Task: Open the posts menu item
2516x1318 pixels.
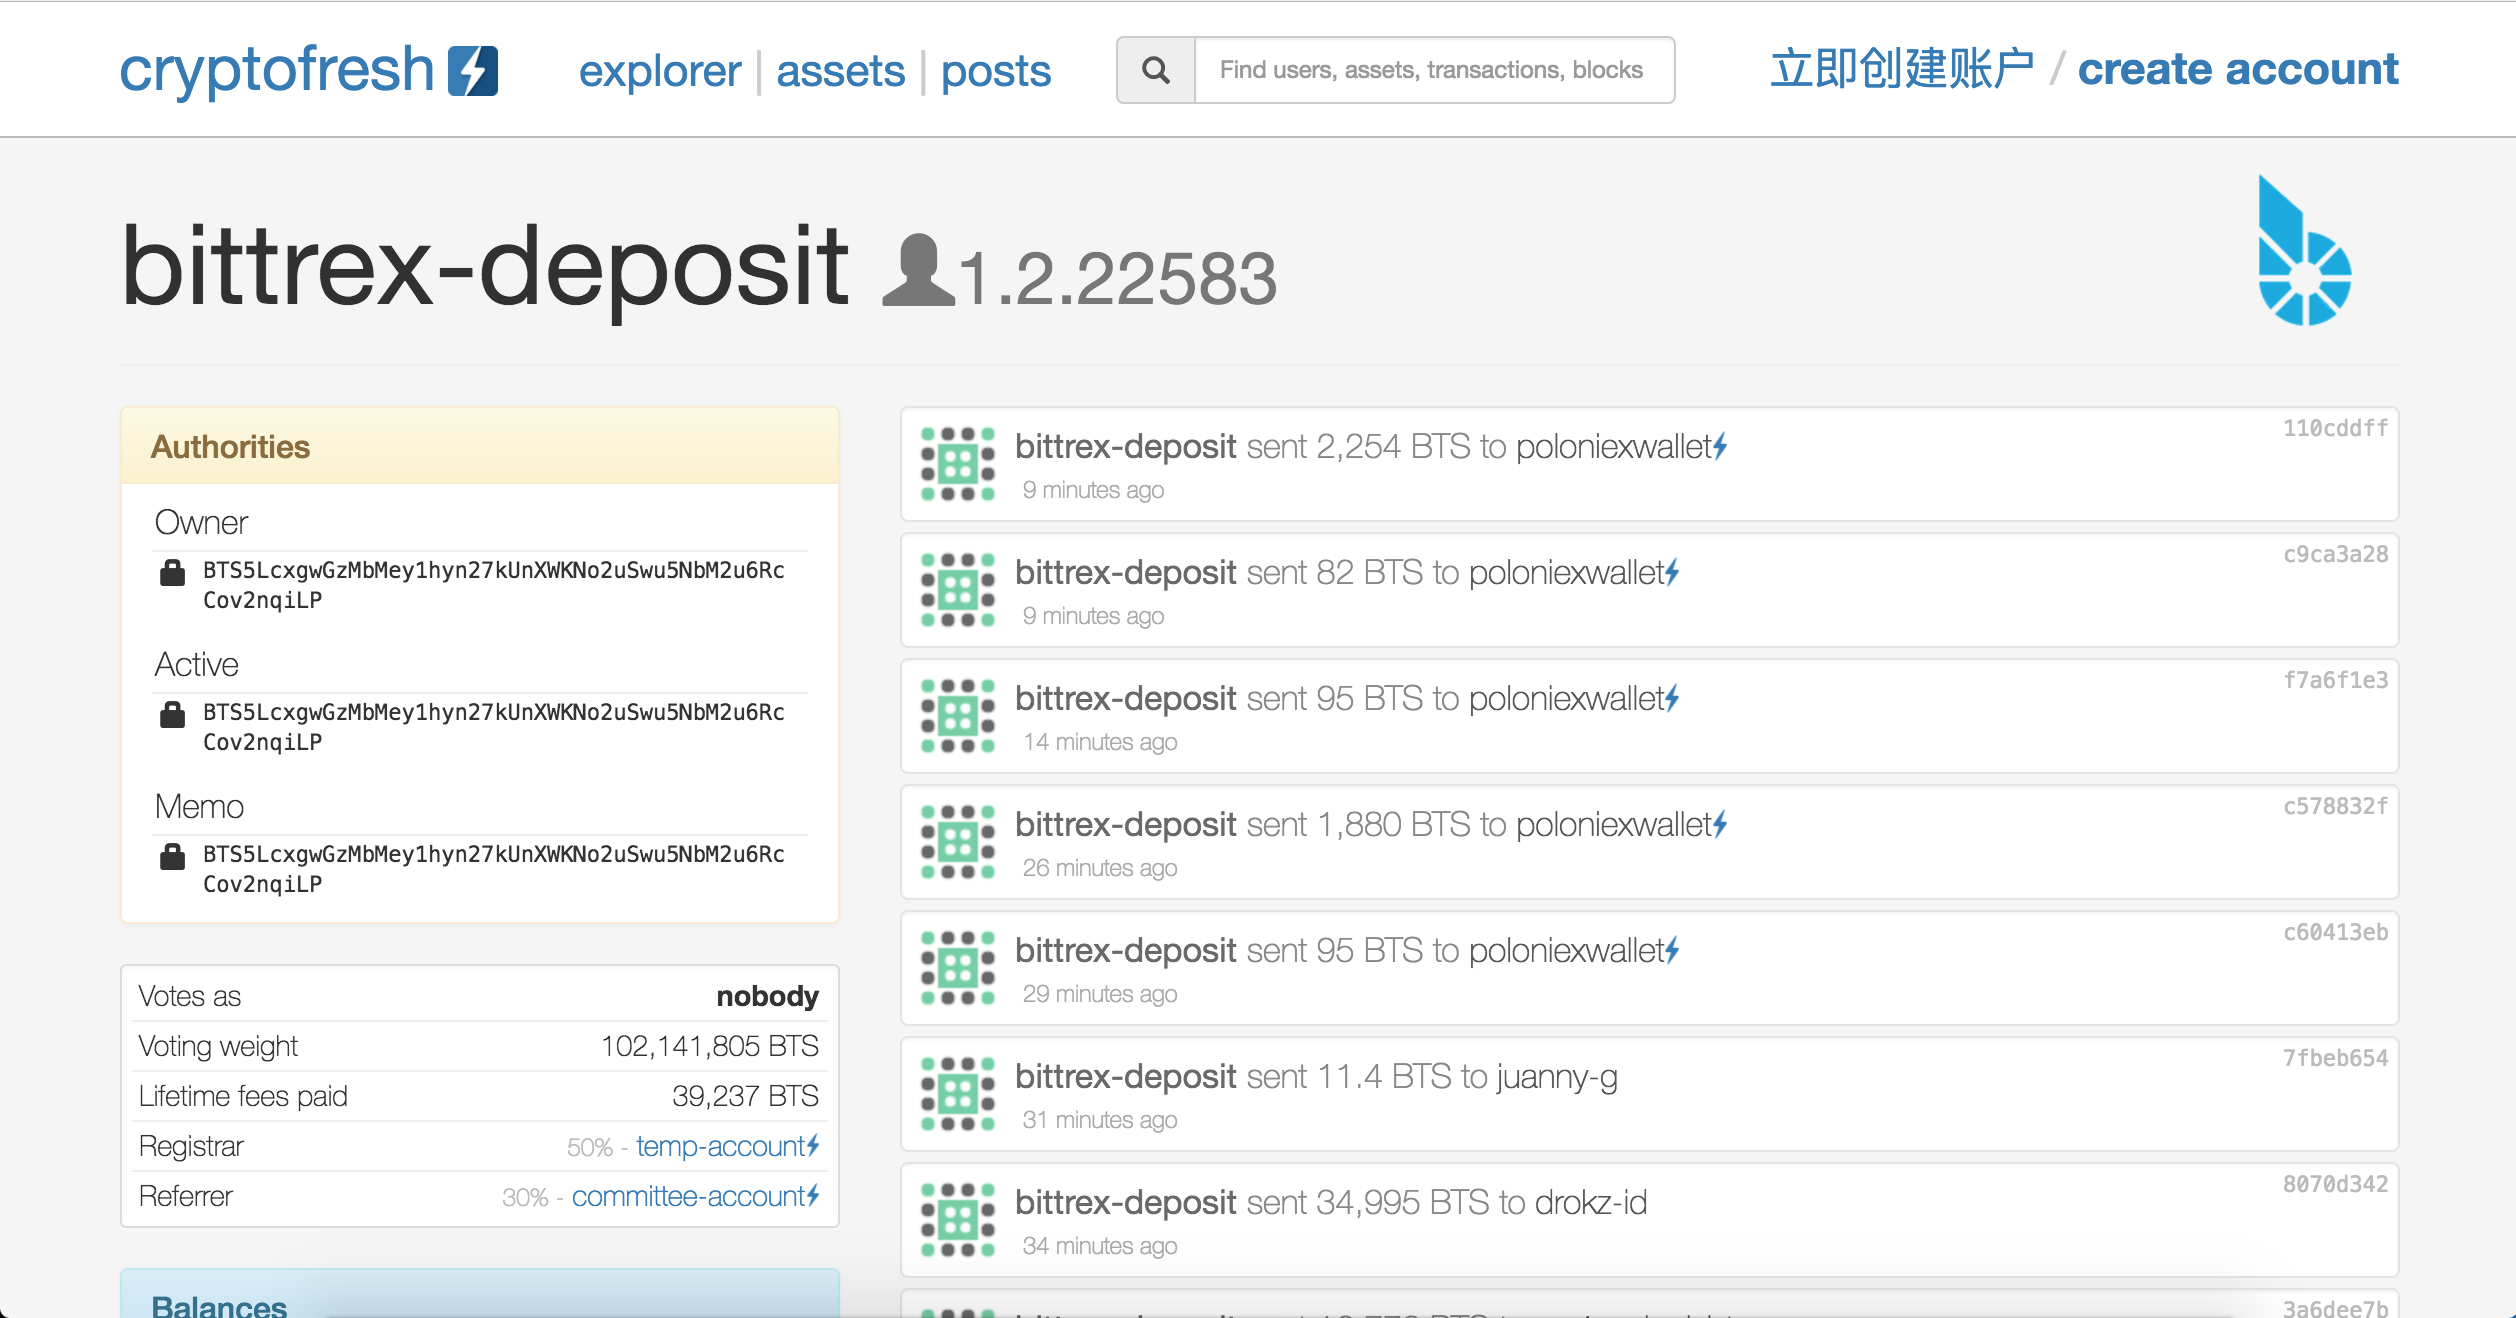Action: tap(996, 71)
